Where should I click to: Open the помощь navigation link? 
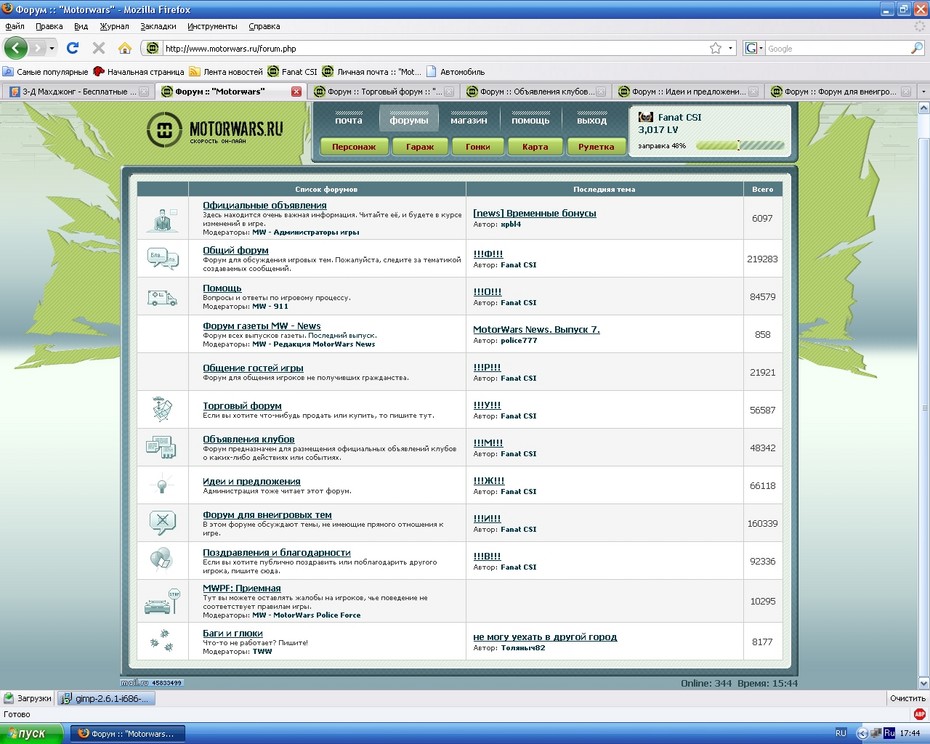pos(530,119)
